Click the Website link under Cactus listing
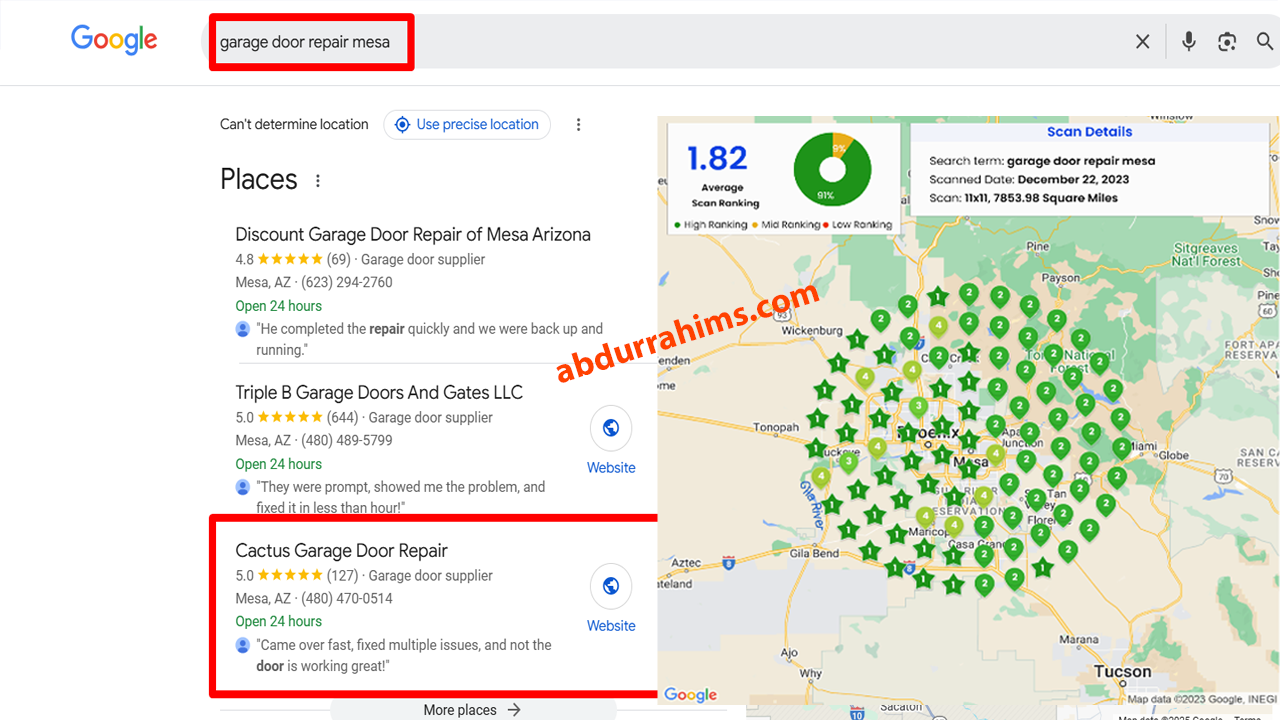The image size is (1280, 720). (610, 626)
